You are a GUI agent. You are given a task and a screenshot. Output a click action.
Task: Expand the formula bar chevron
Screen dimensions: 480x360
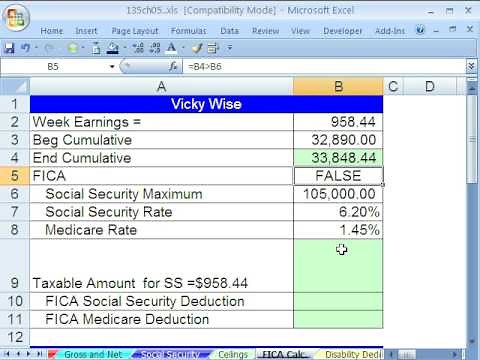click(471, 66)
